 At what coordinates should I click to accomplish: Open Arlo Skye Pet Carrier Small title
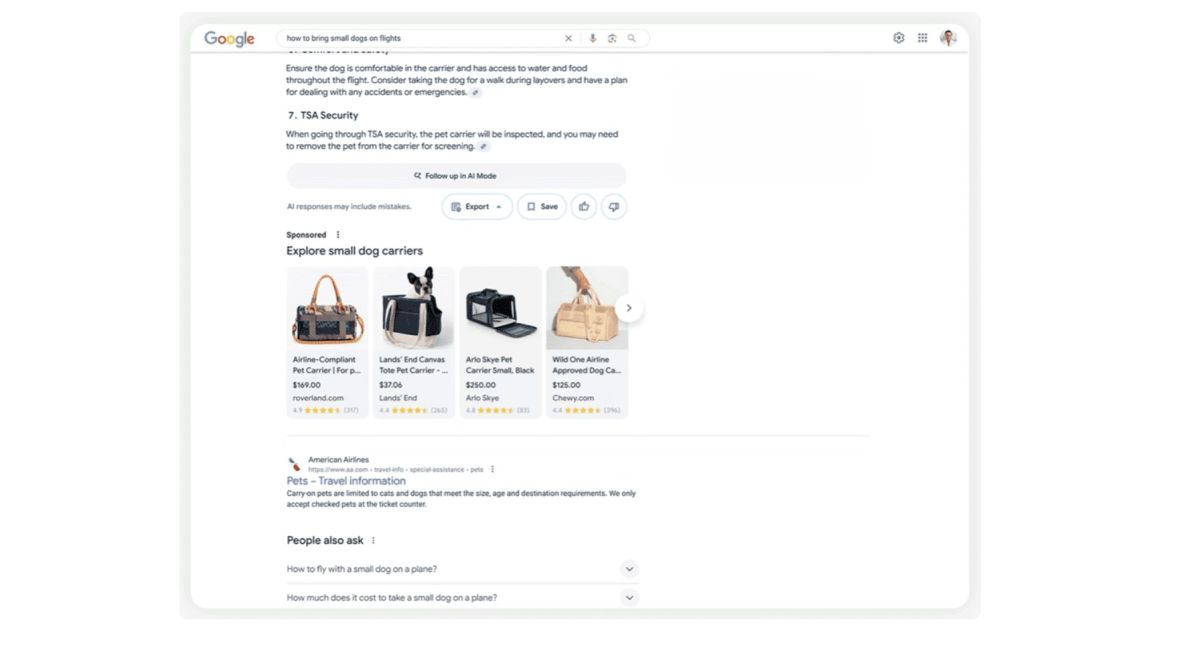(x=500, y=364)
